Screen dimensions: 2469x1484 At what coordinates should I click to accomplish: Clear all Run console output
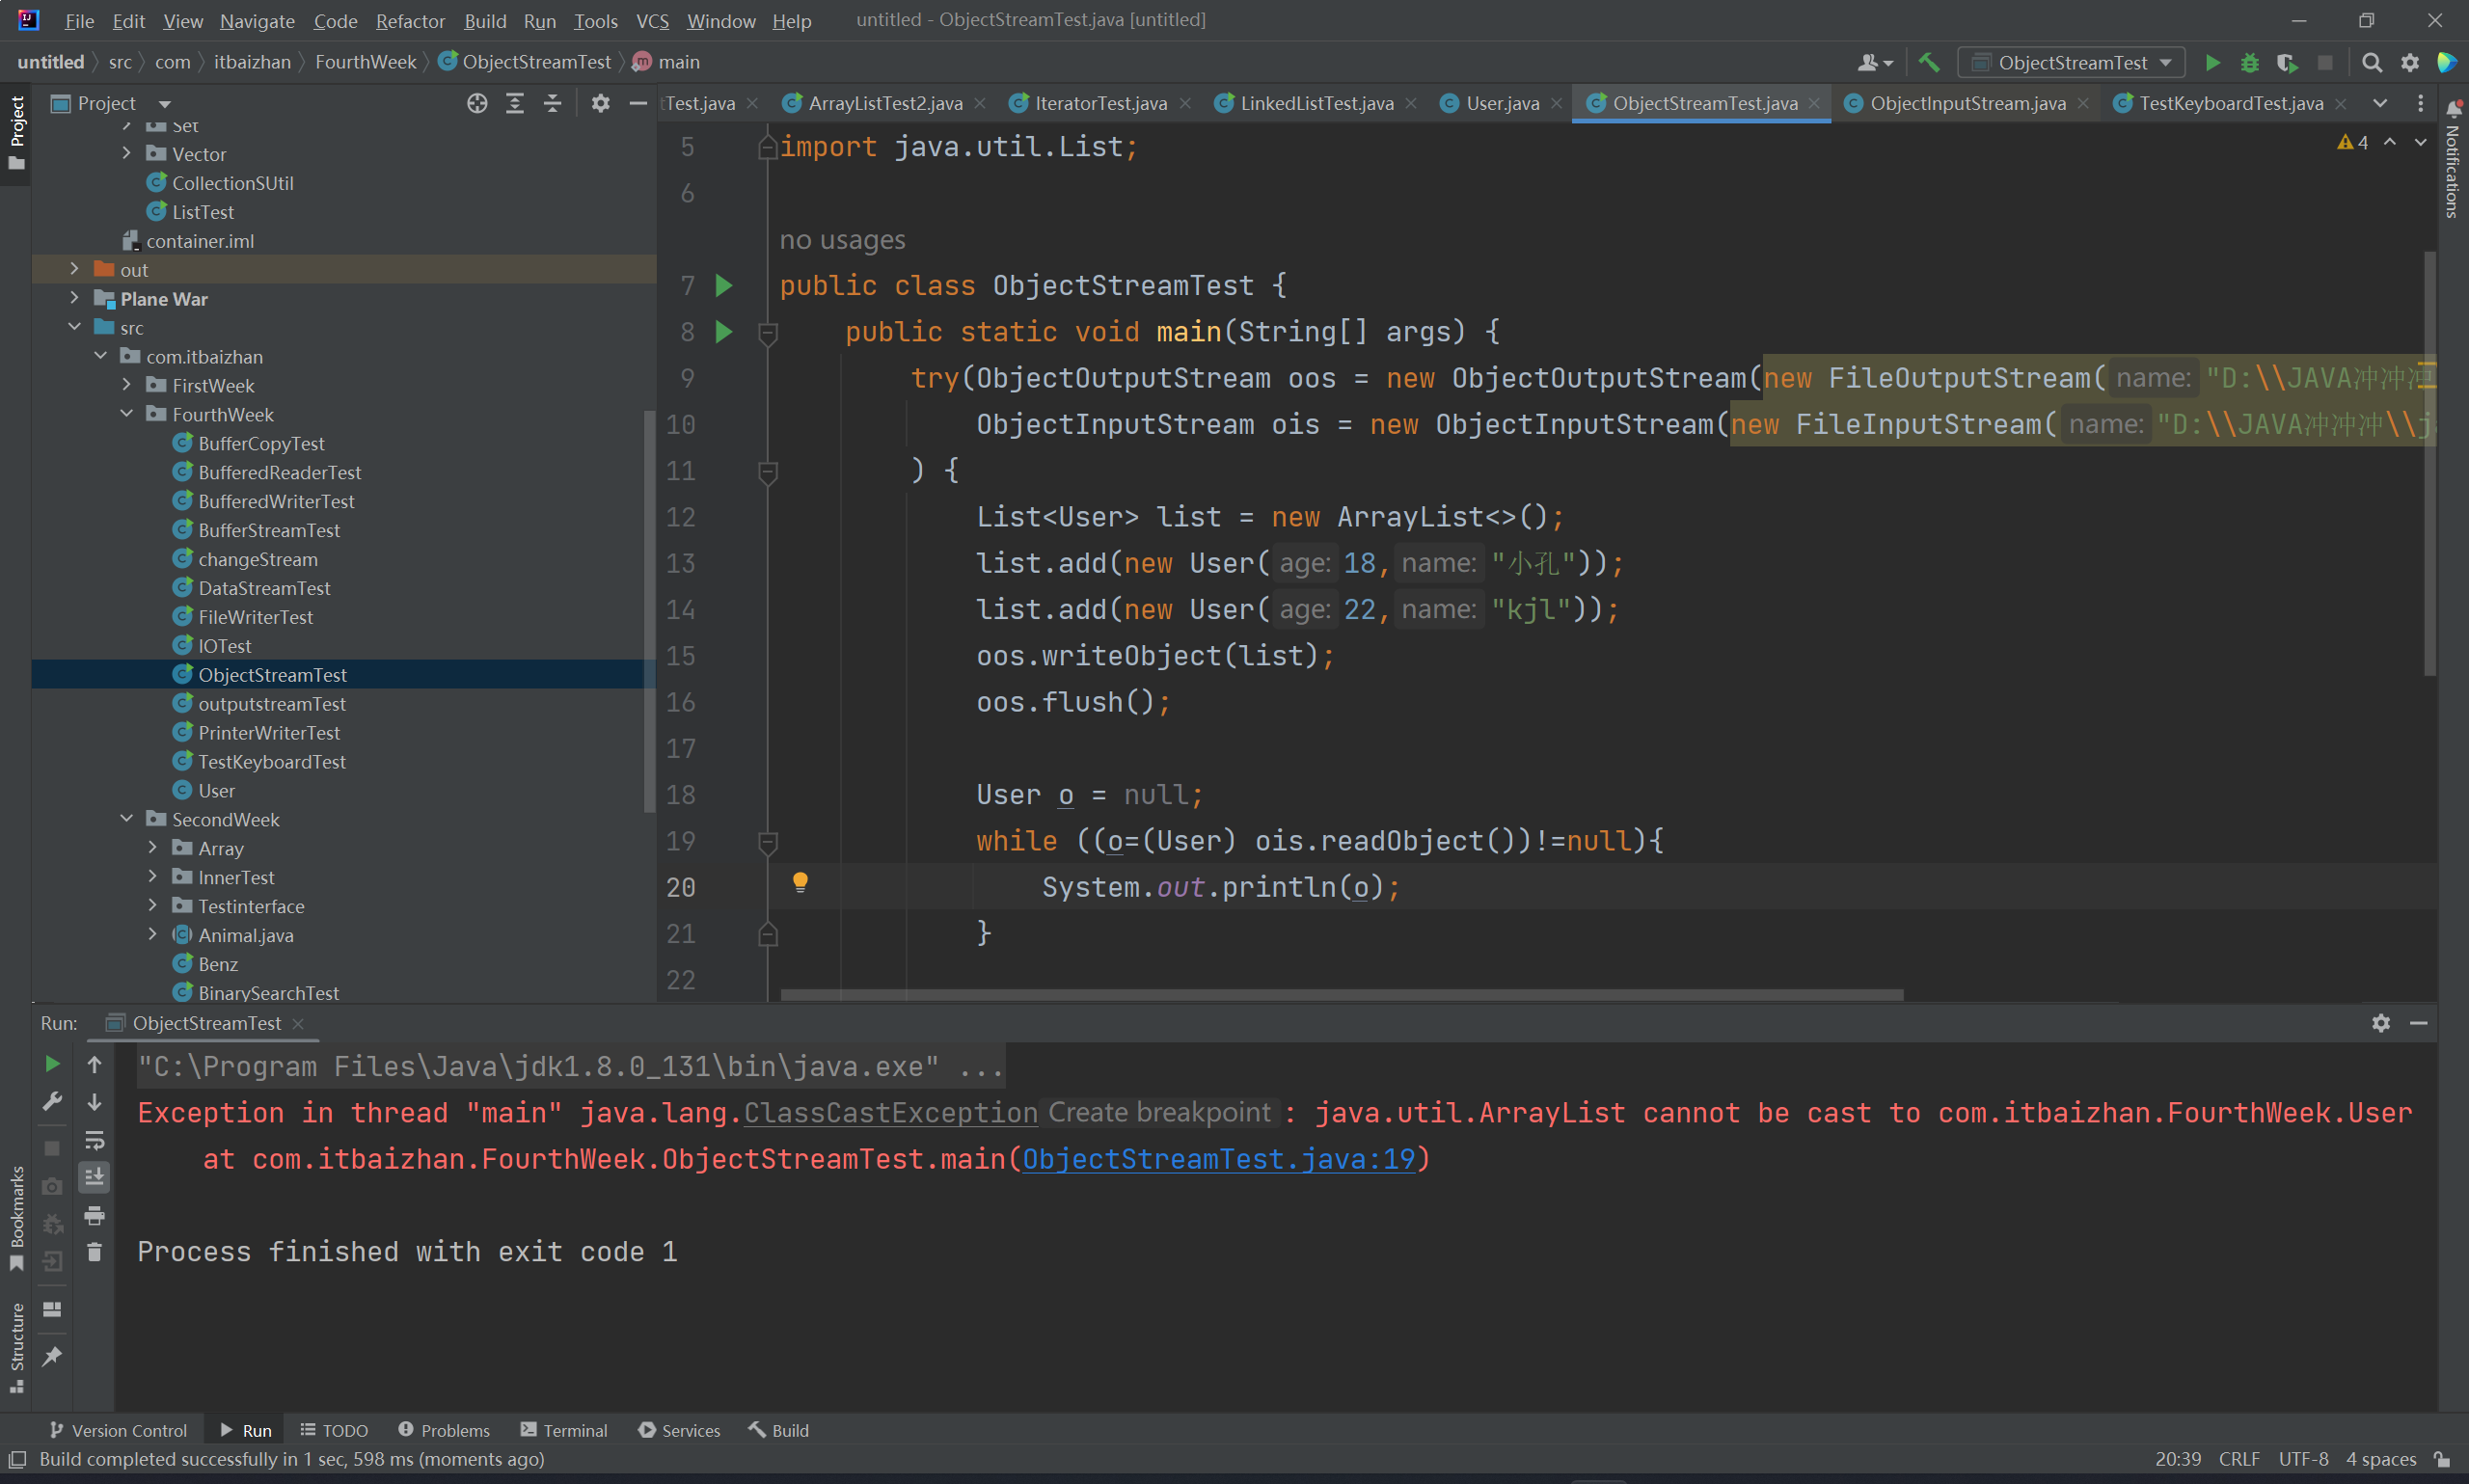point(94,1252)
